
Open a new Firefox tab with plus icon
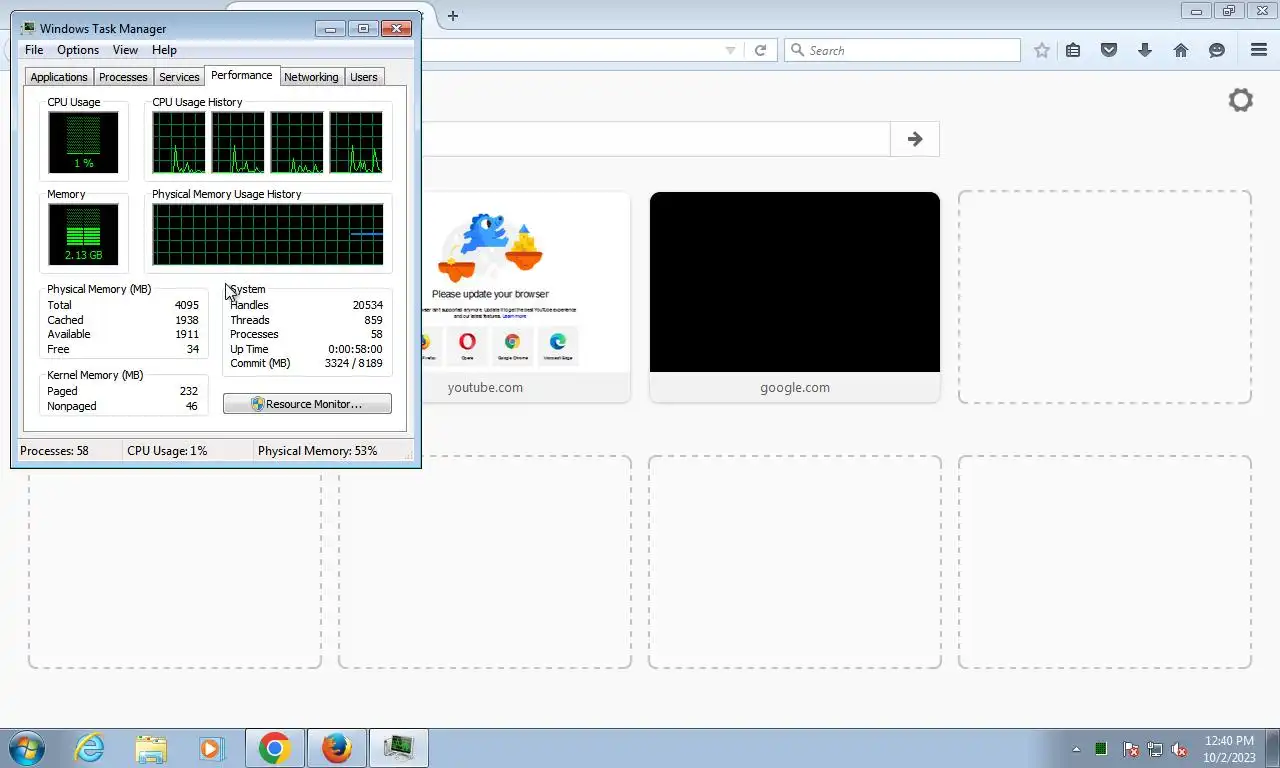(x=453, y=15)
